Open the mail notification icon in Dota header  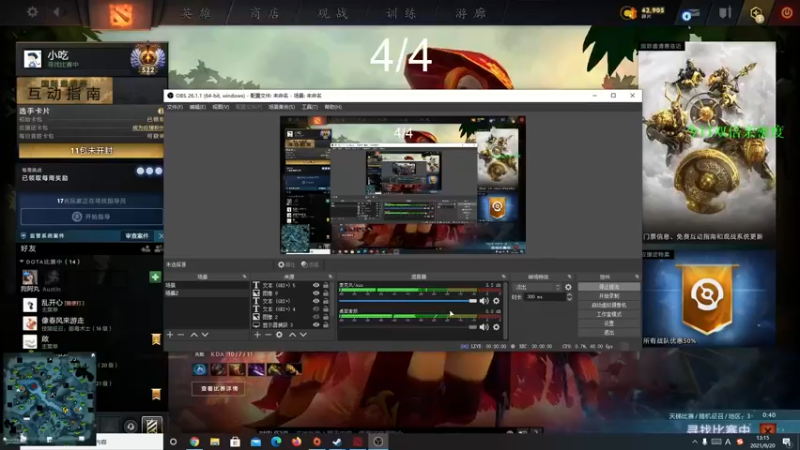[x=690, y=14]
